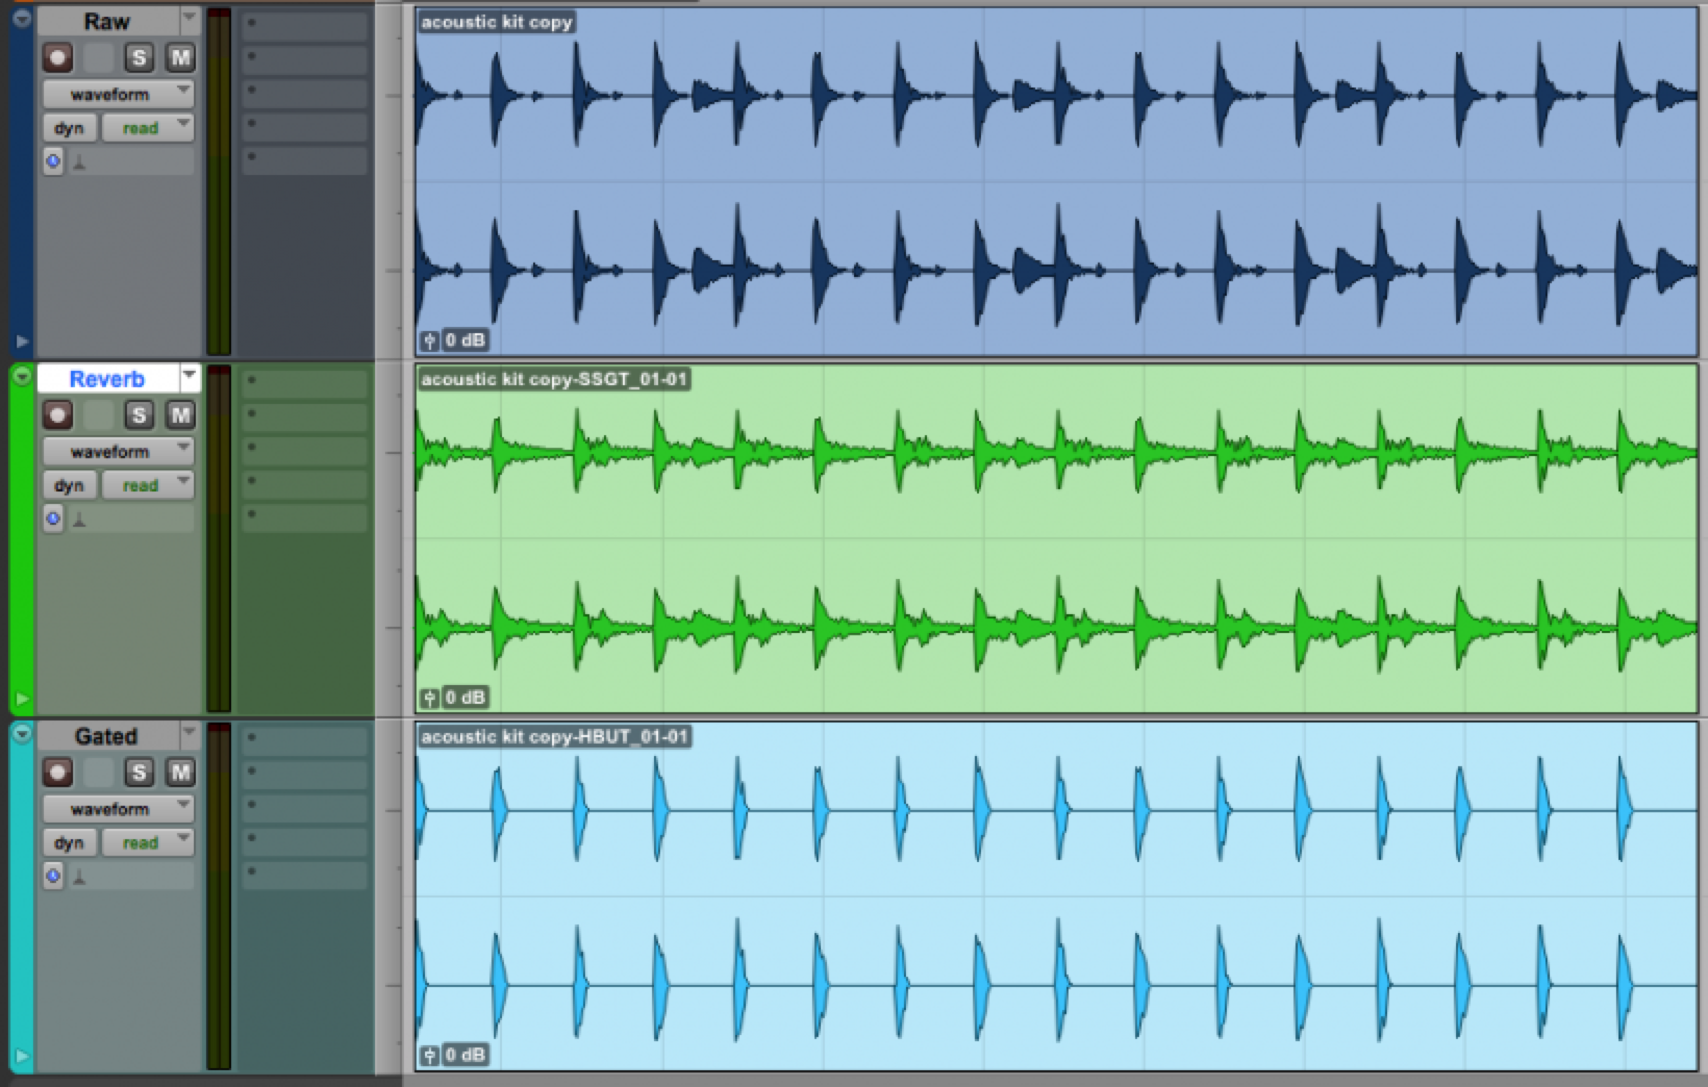Record-enable the Gated track
Image resolution: width=1708 pixels, height=1087 pixels.
point(58,772)
